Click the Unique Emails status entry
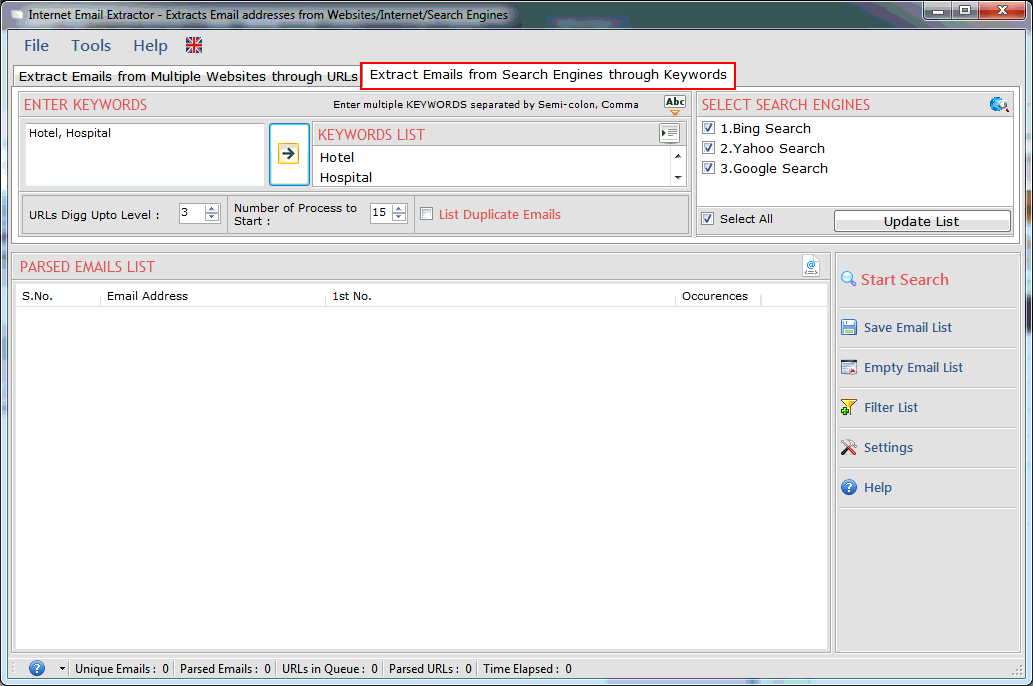This screenshot has height=686, width=1033. [x=122, y=669]
